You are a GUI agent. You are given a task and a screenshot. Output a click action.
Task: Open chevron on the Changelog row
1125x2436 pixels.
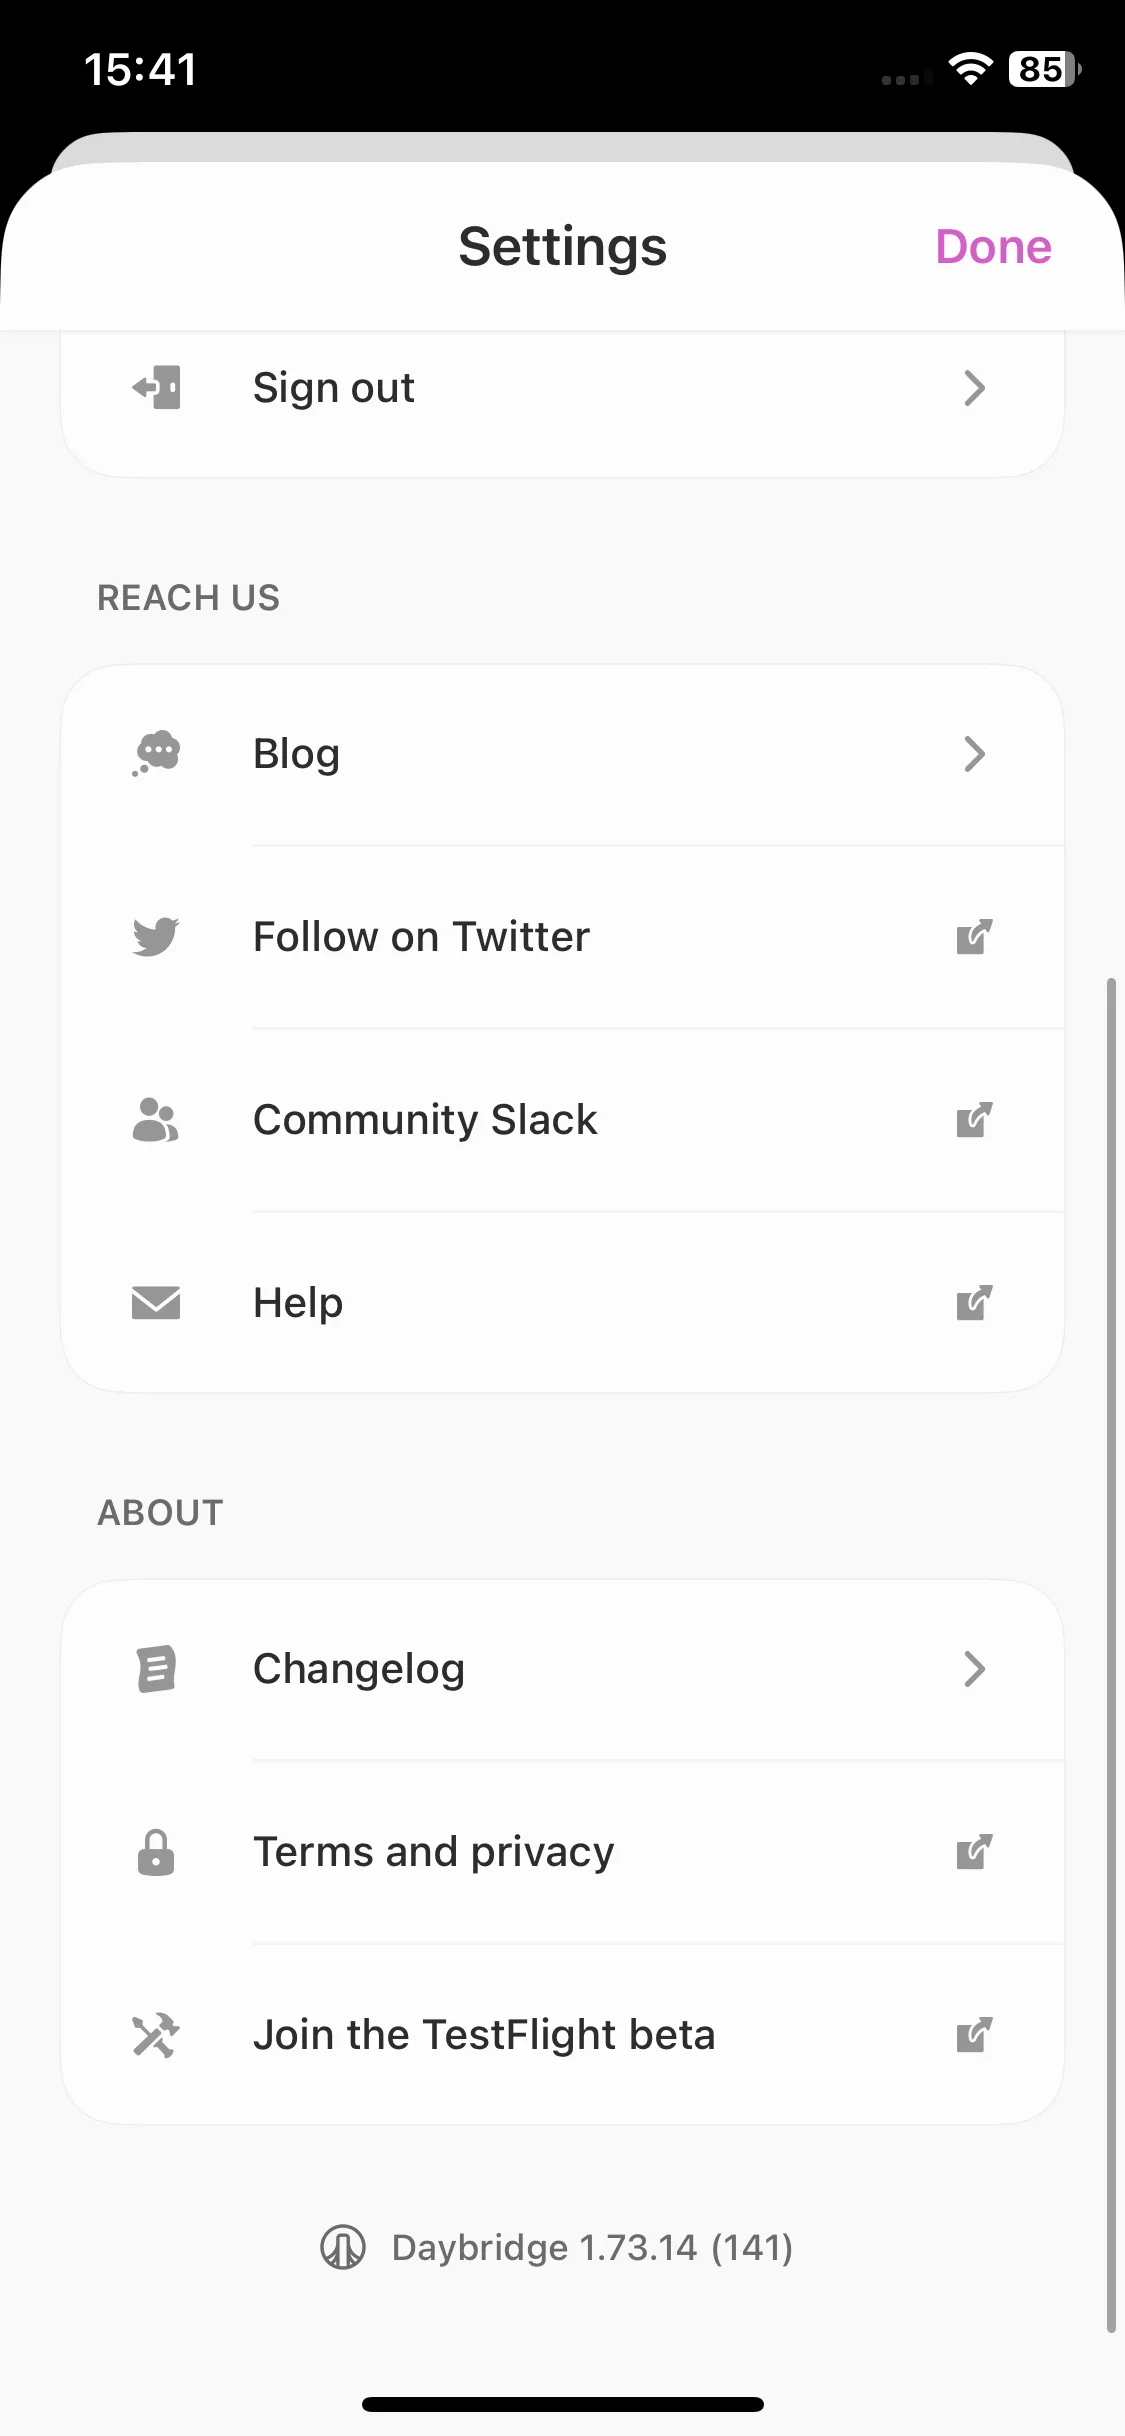tap(975, 1669)
